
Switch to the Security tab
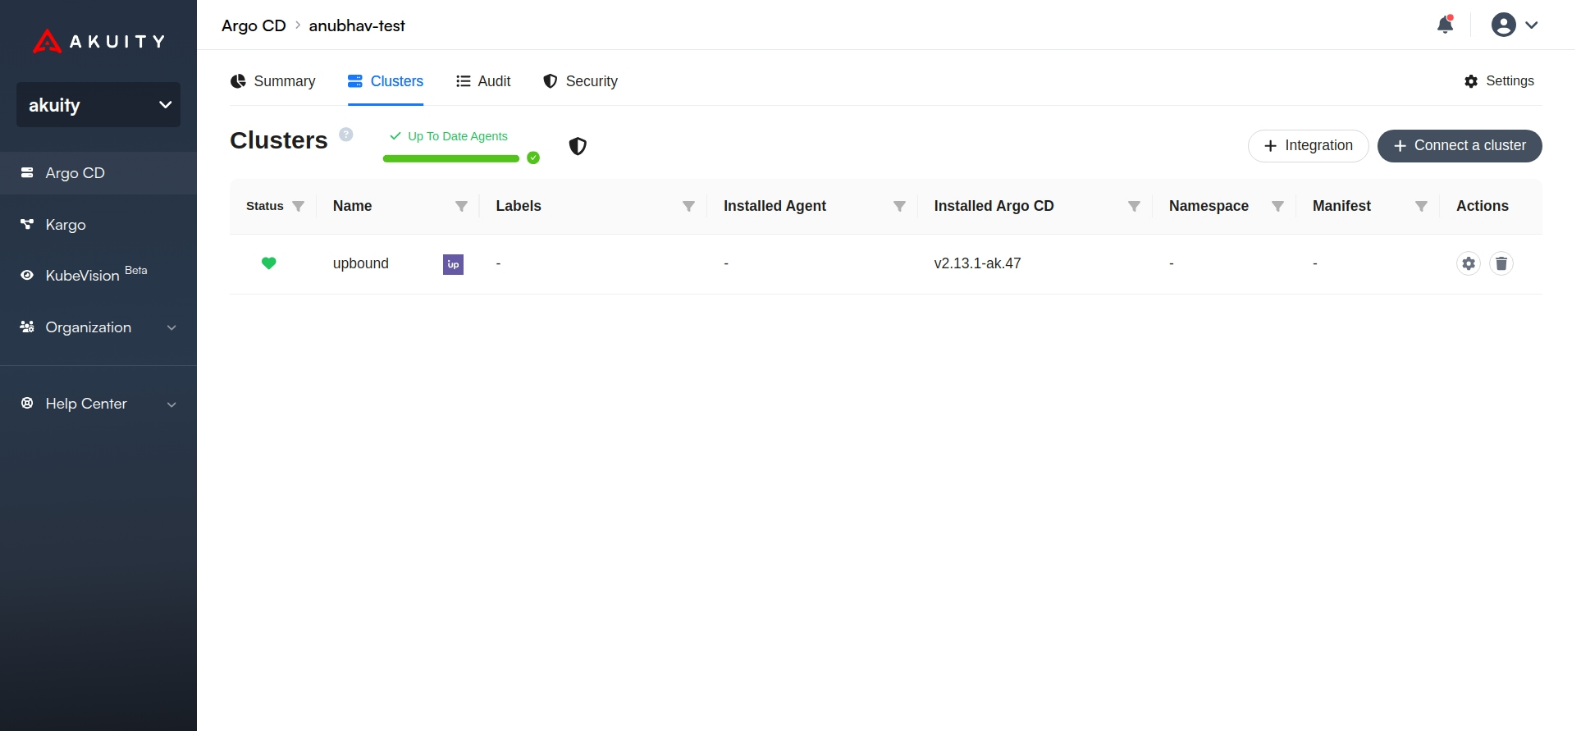[x=580, y=81]
